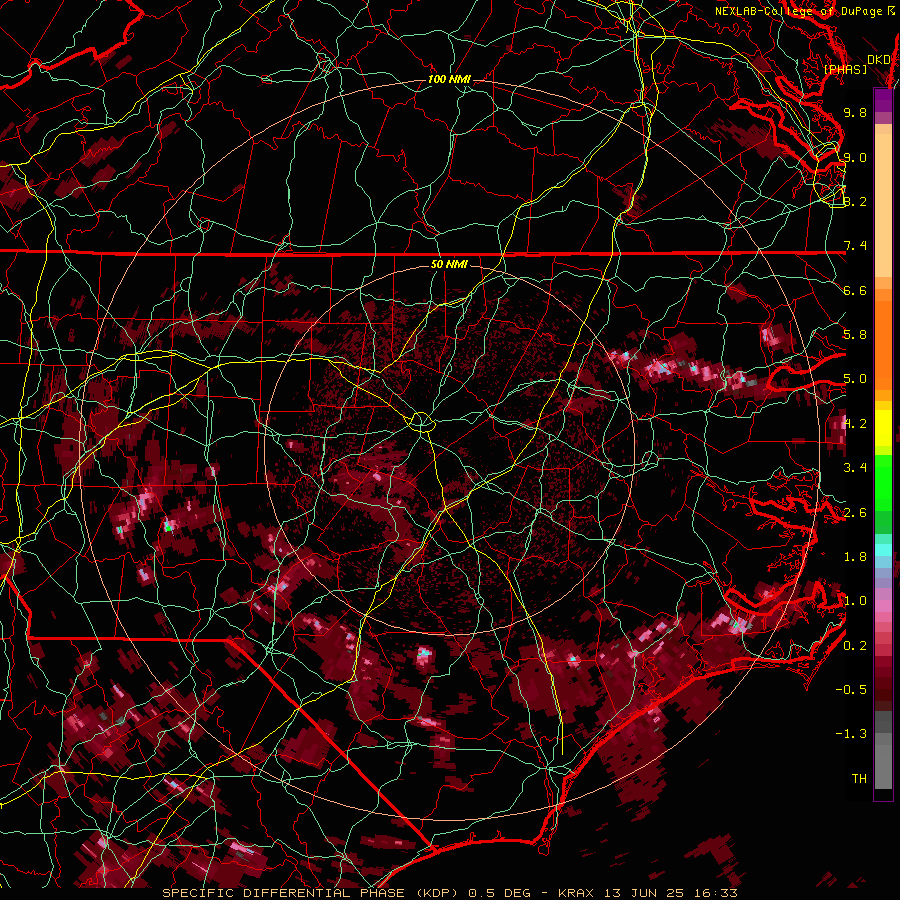Click the 9.0 value on the color scale
Image resolution: width=900 pixels, height=900 pixels.
point(855,157)
